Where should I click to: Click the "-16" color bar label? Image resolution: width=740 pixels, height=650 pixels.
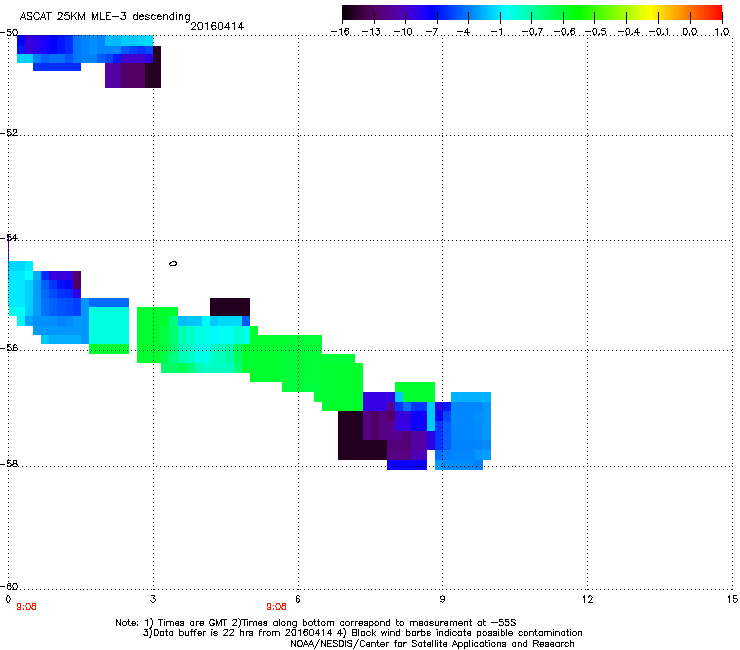click(340, 32)
